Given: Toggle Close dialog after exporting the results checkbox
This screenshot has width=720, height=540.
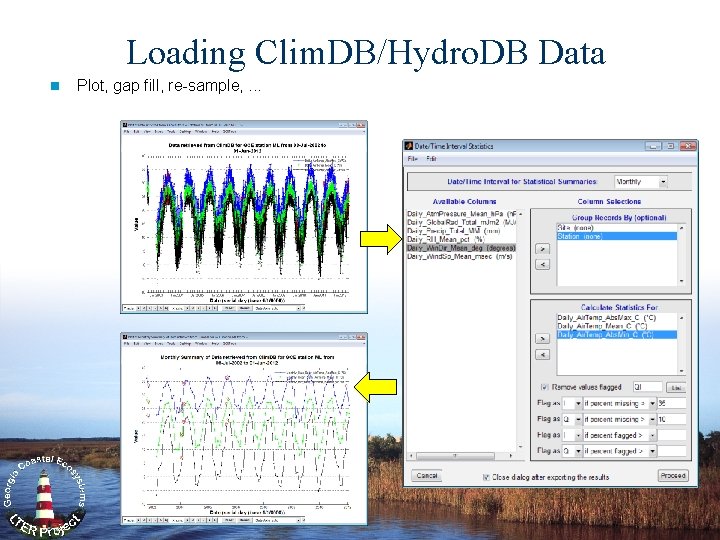Looking at the screenshot, I should click(486, 477).
